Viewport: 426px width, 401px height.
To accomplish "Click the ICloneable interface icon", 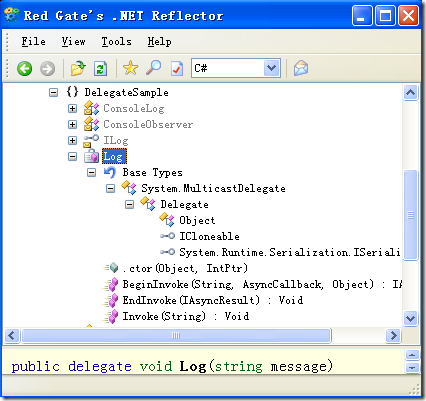I will click(167, 236).
